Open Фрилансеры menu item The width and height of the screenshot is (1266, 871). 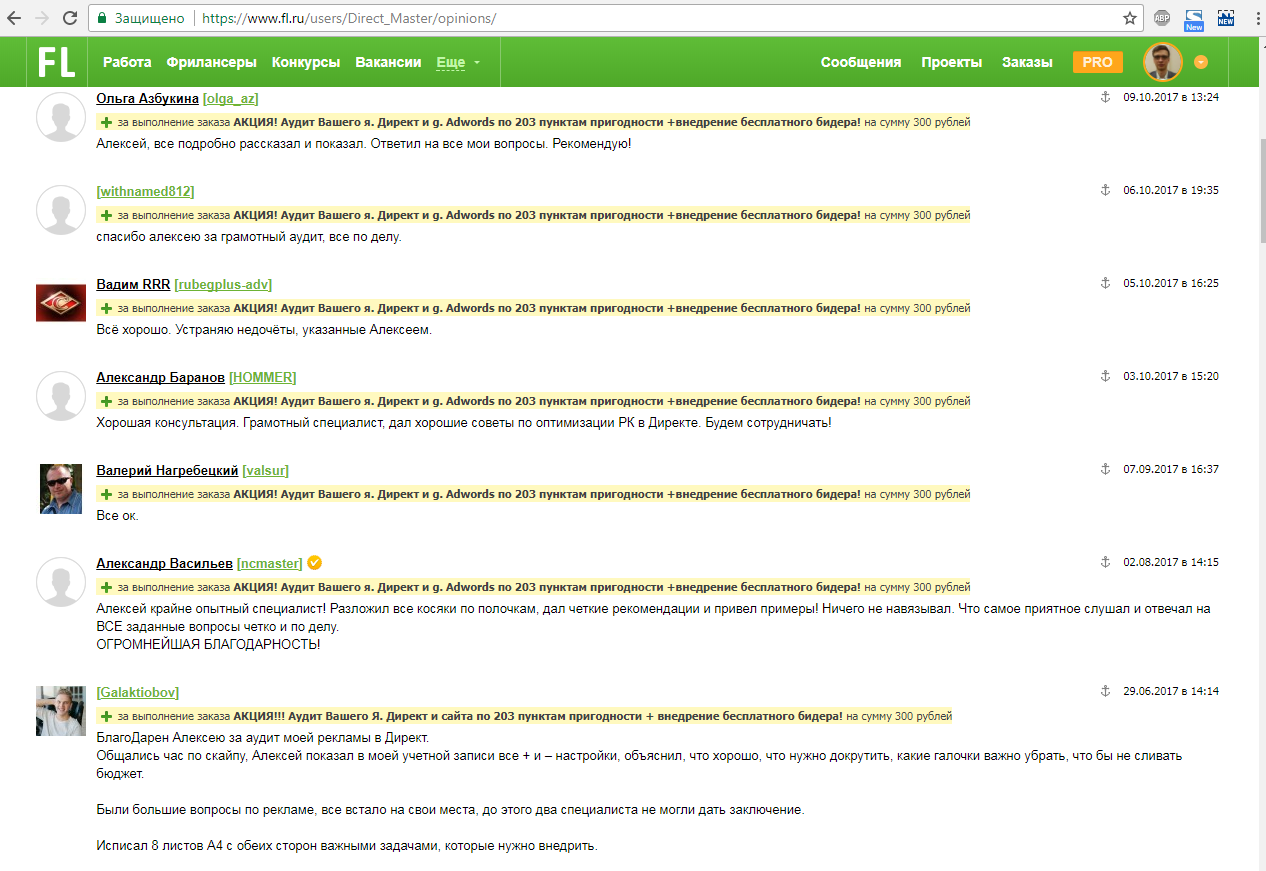tap(212, 62)
